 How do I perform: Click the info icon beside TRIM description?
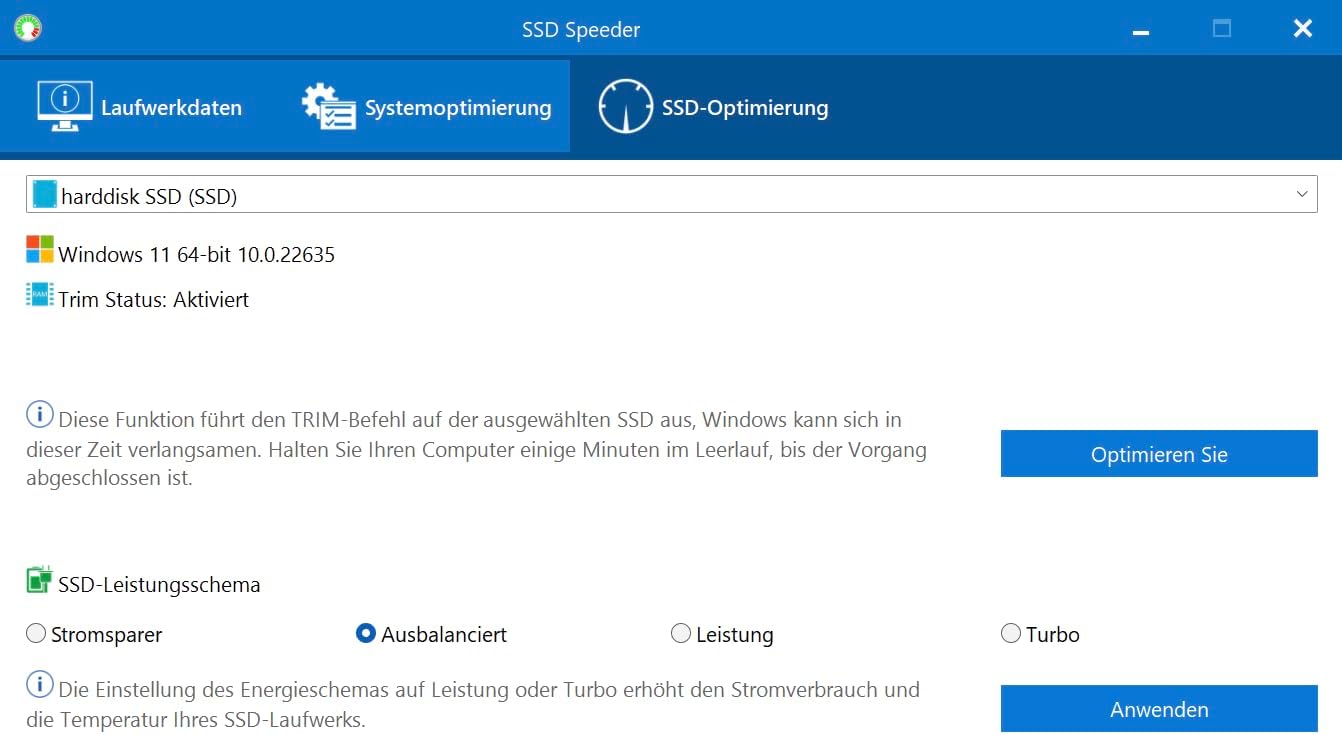coord(40,414)
